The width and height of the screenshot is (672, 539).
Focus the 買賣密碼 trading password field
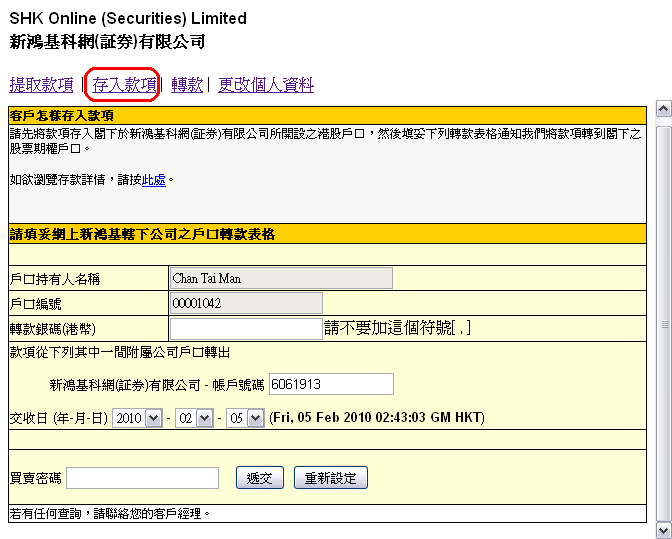point(142,478)
